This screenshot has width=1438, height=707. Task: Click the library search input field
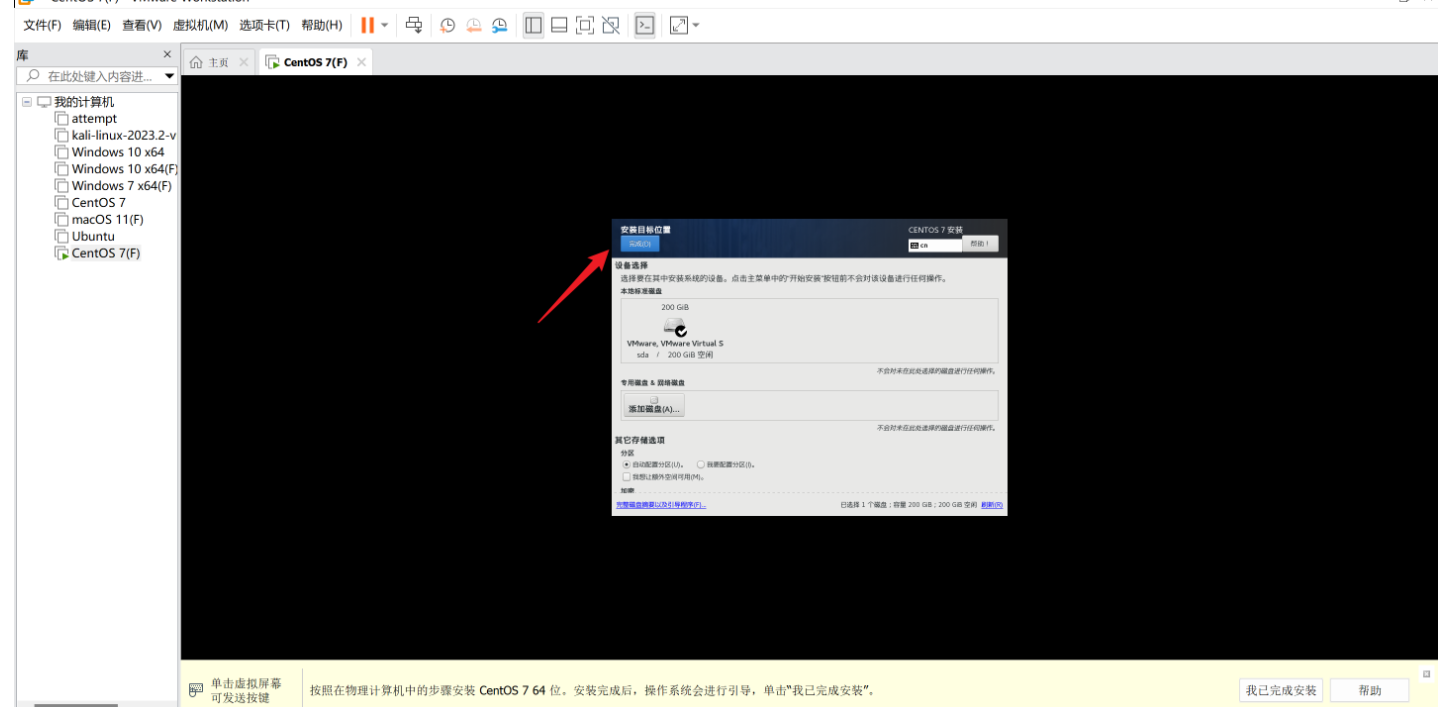coord(88,76)
